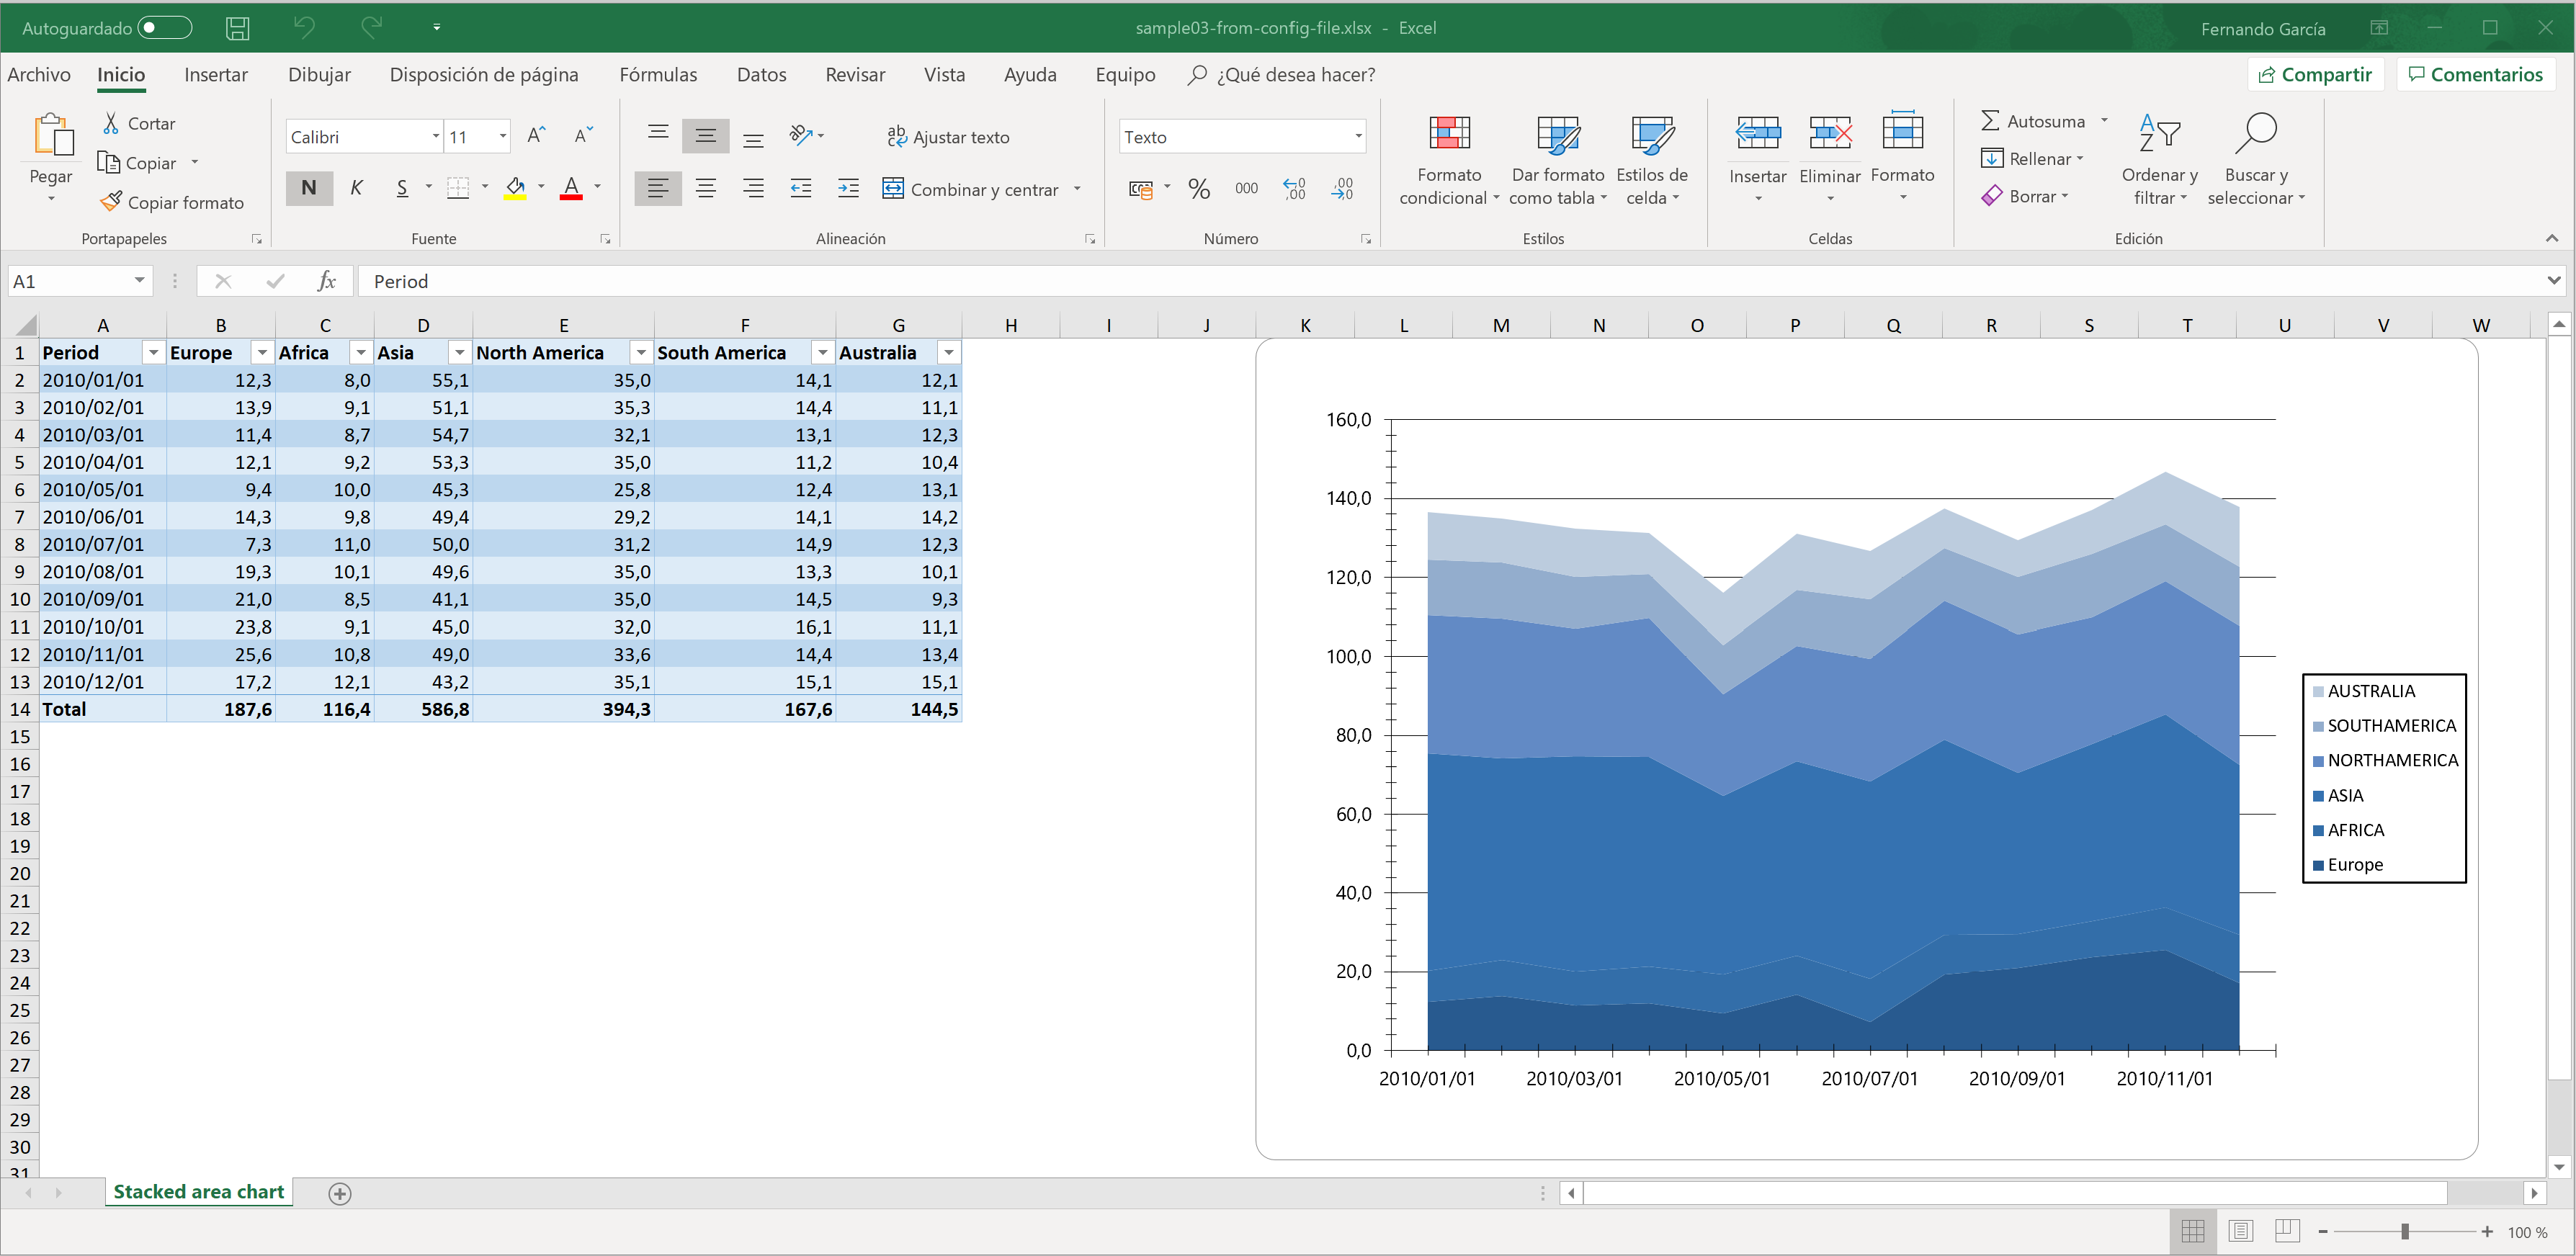
Task: Toggle the Autoguardado switch
Action: 164,28
